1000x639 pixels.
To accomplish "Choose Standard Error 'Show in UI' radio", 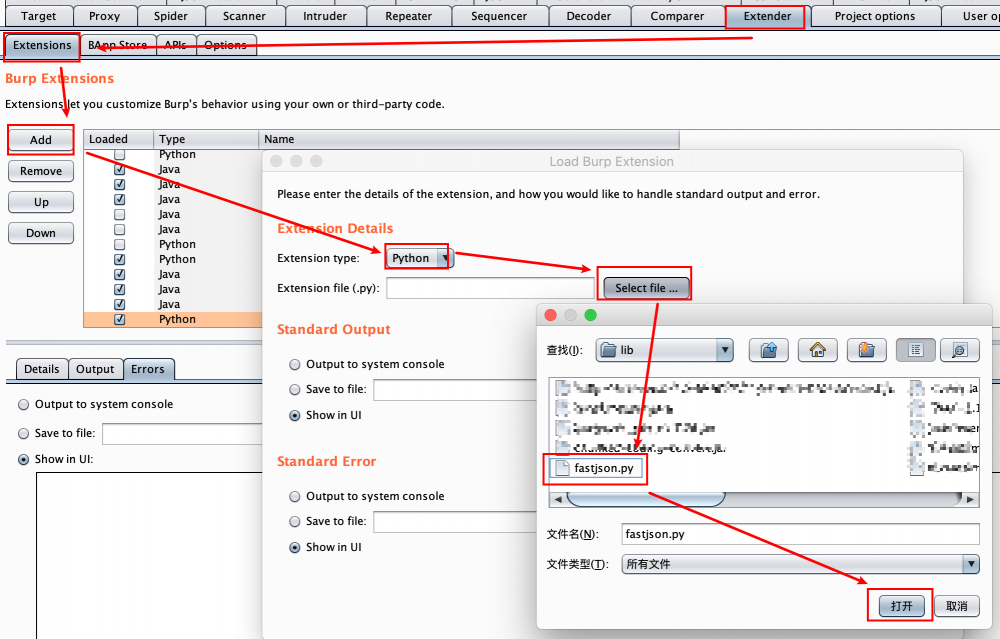I will pyautogui.click(x=295, y=547).
